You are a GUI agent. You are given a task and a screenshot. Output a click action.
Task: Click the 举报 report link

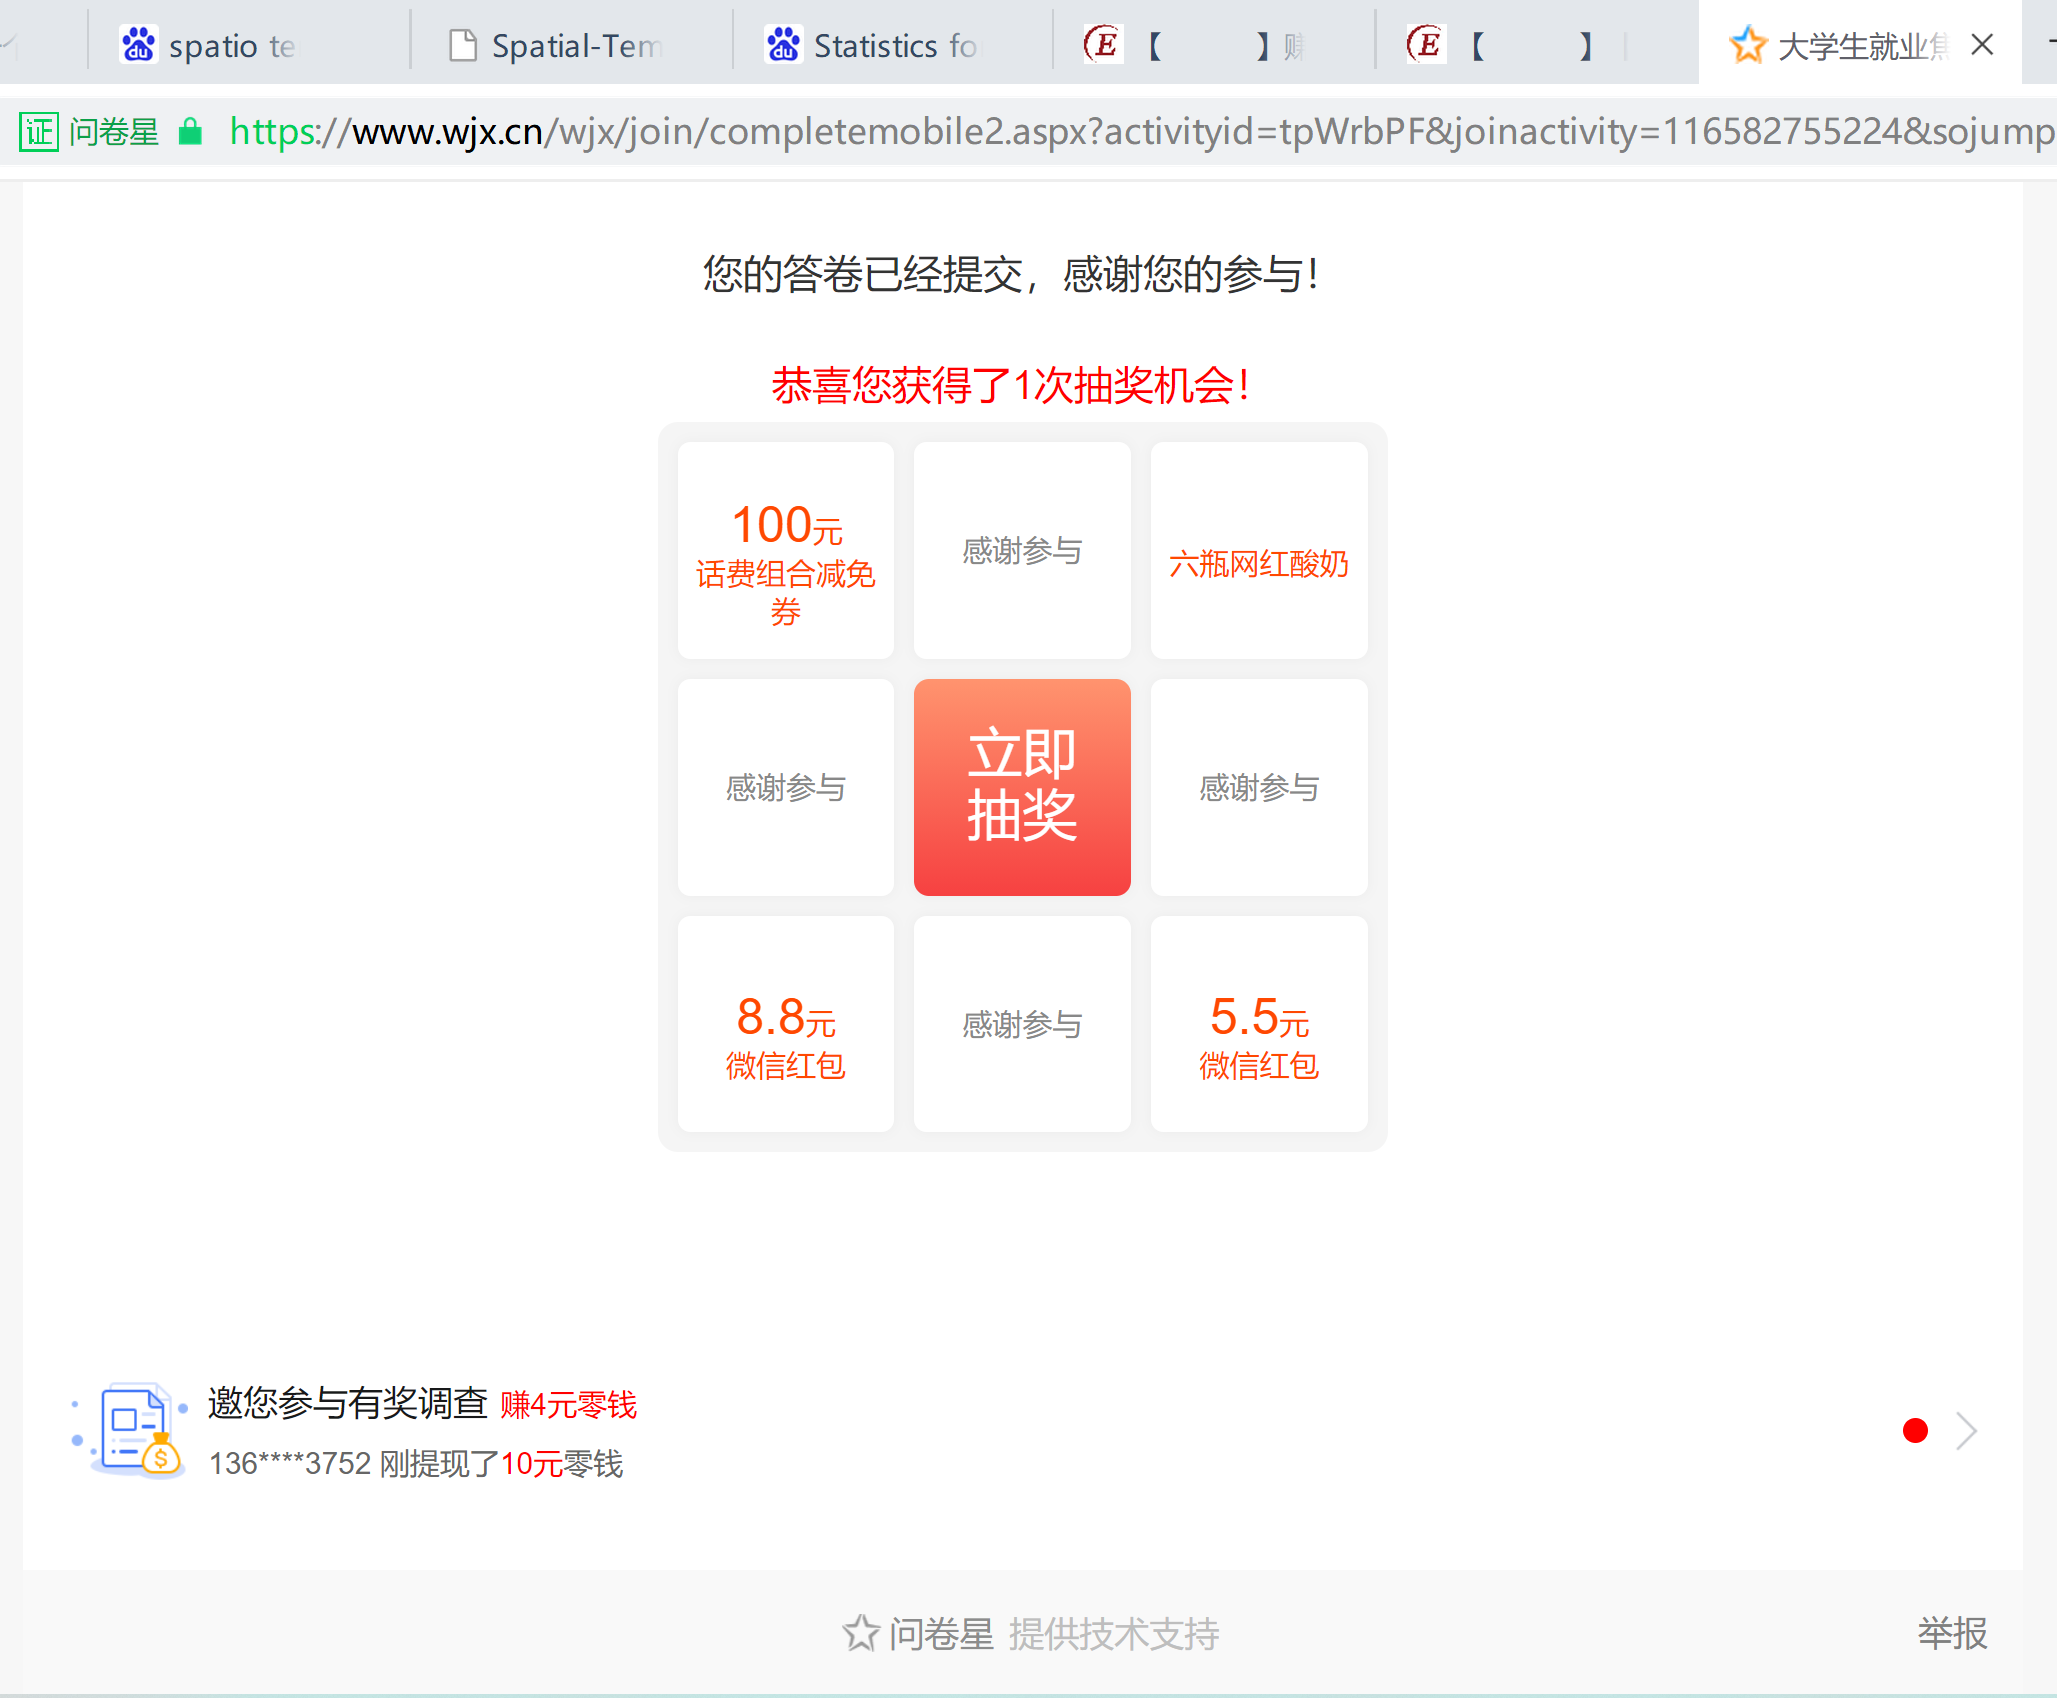tap(1952, 1633)
